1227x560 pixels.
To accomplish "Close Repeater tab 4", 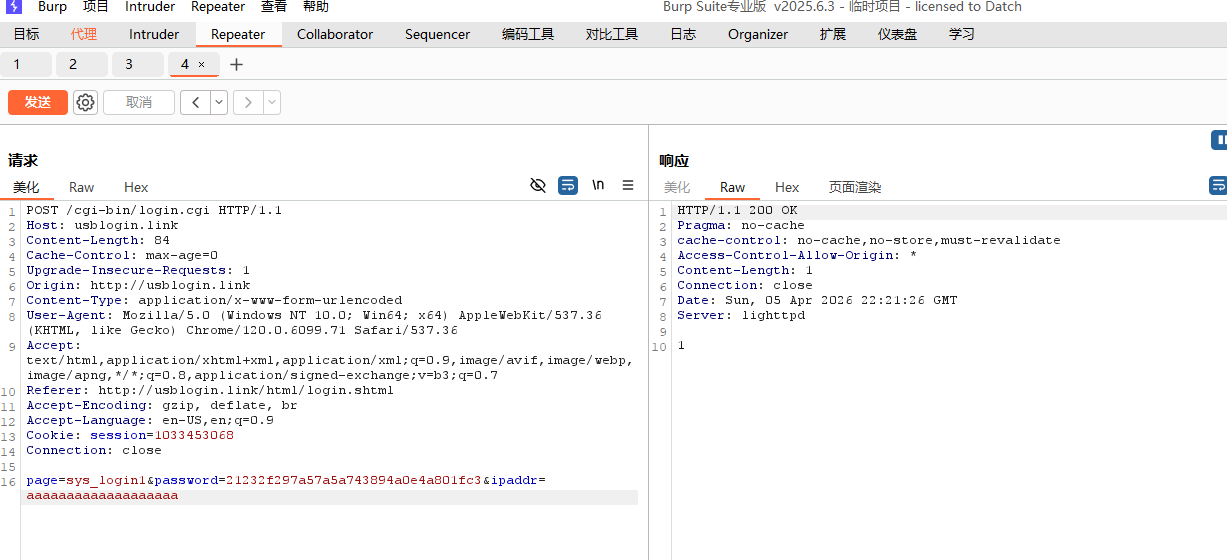I will tap(201, 65).
